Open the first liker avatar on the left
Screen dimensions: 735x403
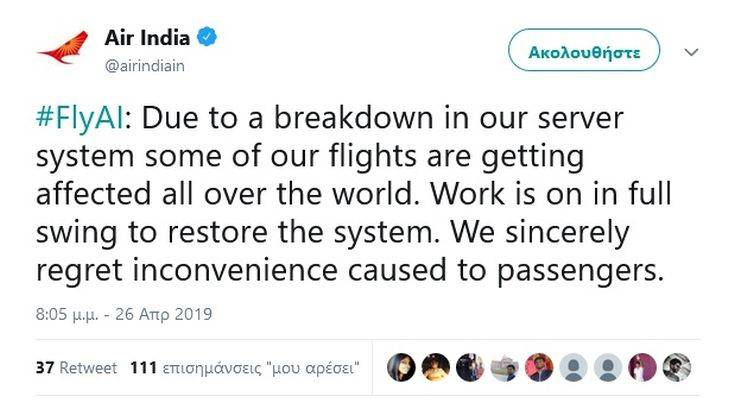tap(401, 367)
